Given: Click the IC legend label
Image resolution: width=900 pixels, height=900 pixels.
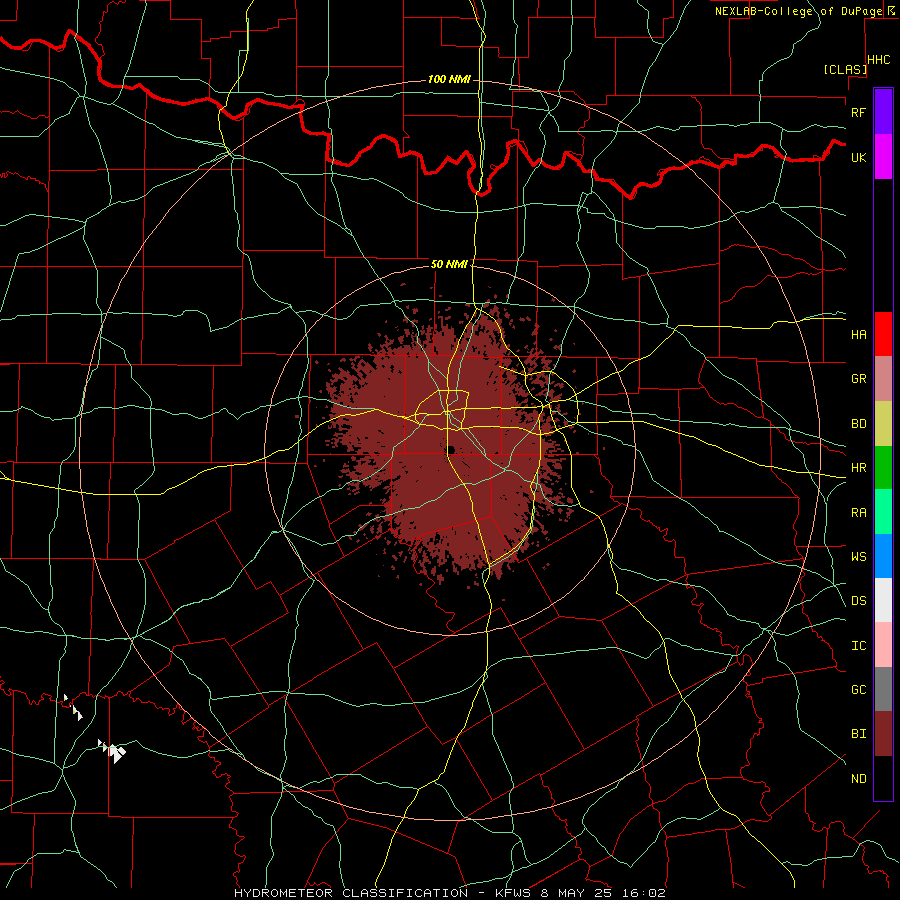Looking at the screenshot, I should 858,646.
